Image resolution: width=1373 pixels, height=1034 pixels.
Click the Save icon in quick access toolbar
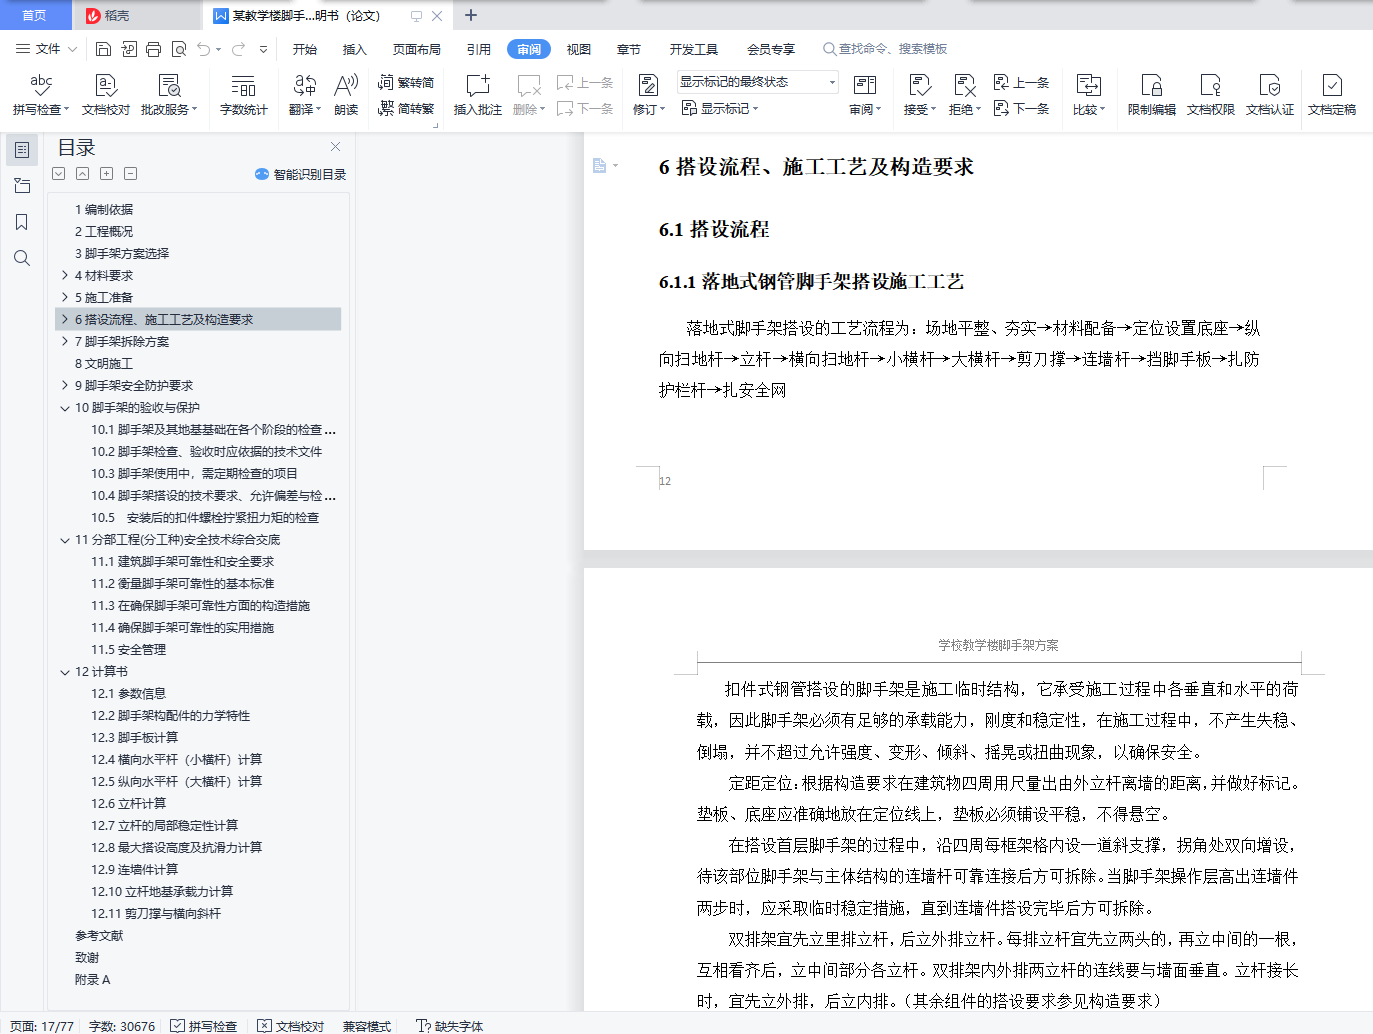pos(103,49)
